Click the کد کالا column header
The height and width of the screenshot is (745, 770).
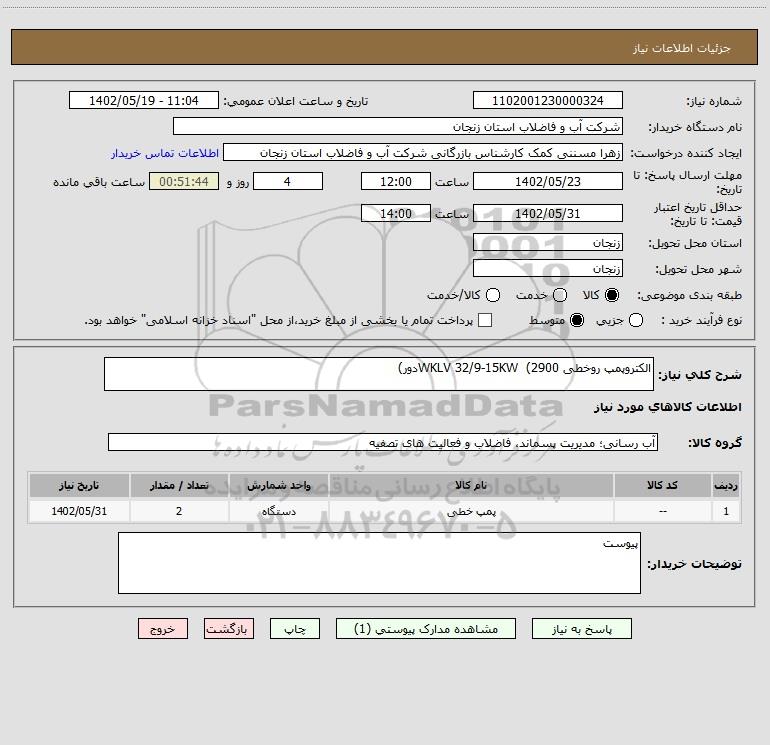(662, 485)
